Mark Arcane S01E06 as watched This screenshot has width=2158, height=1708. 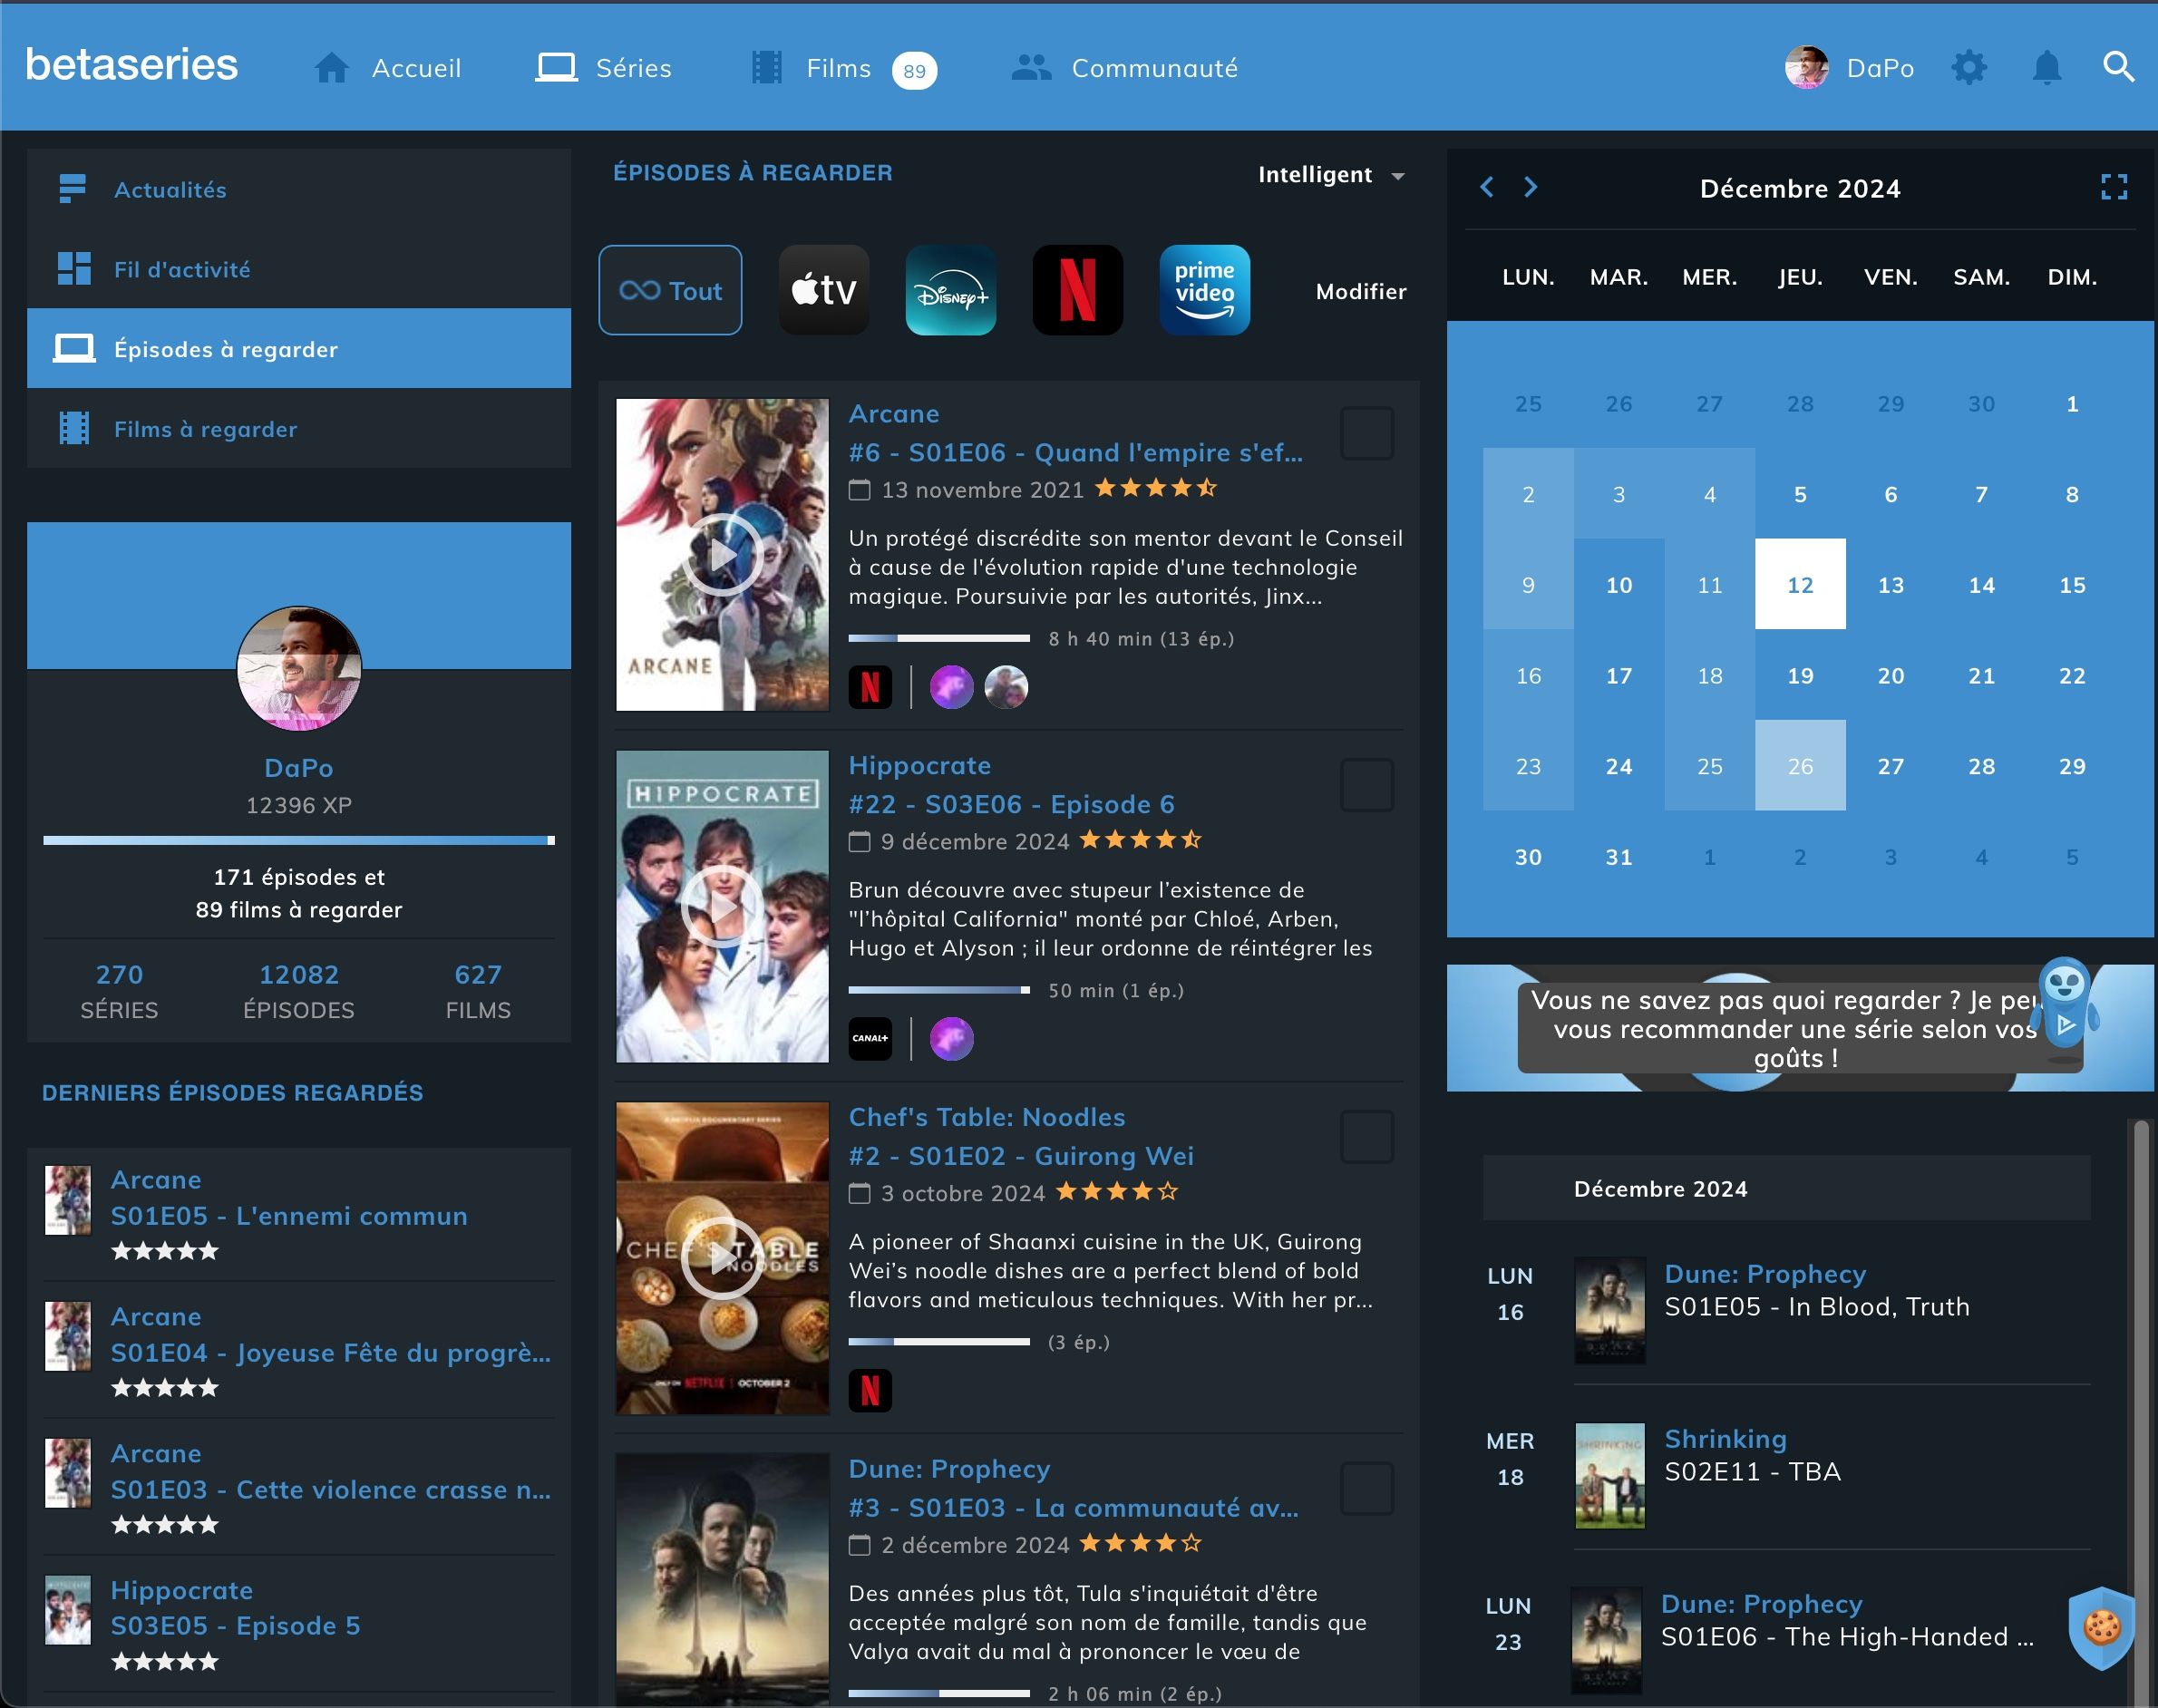1366,434
